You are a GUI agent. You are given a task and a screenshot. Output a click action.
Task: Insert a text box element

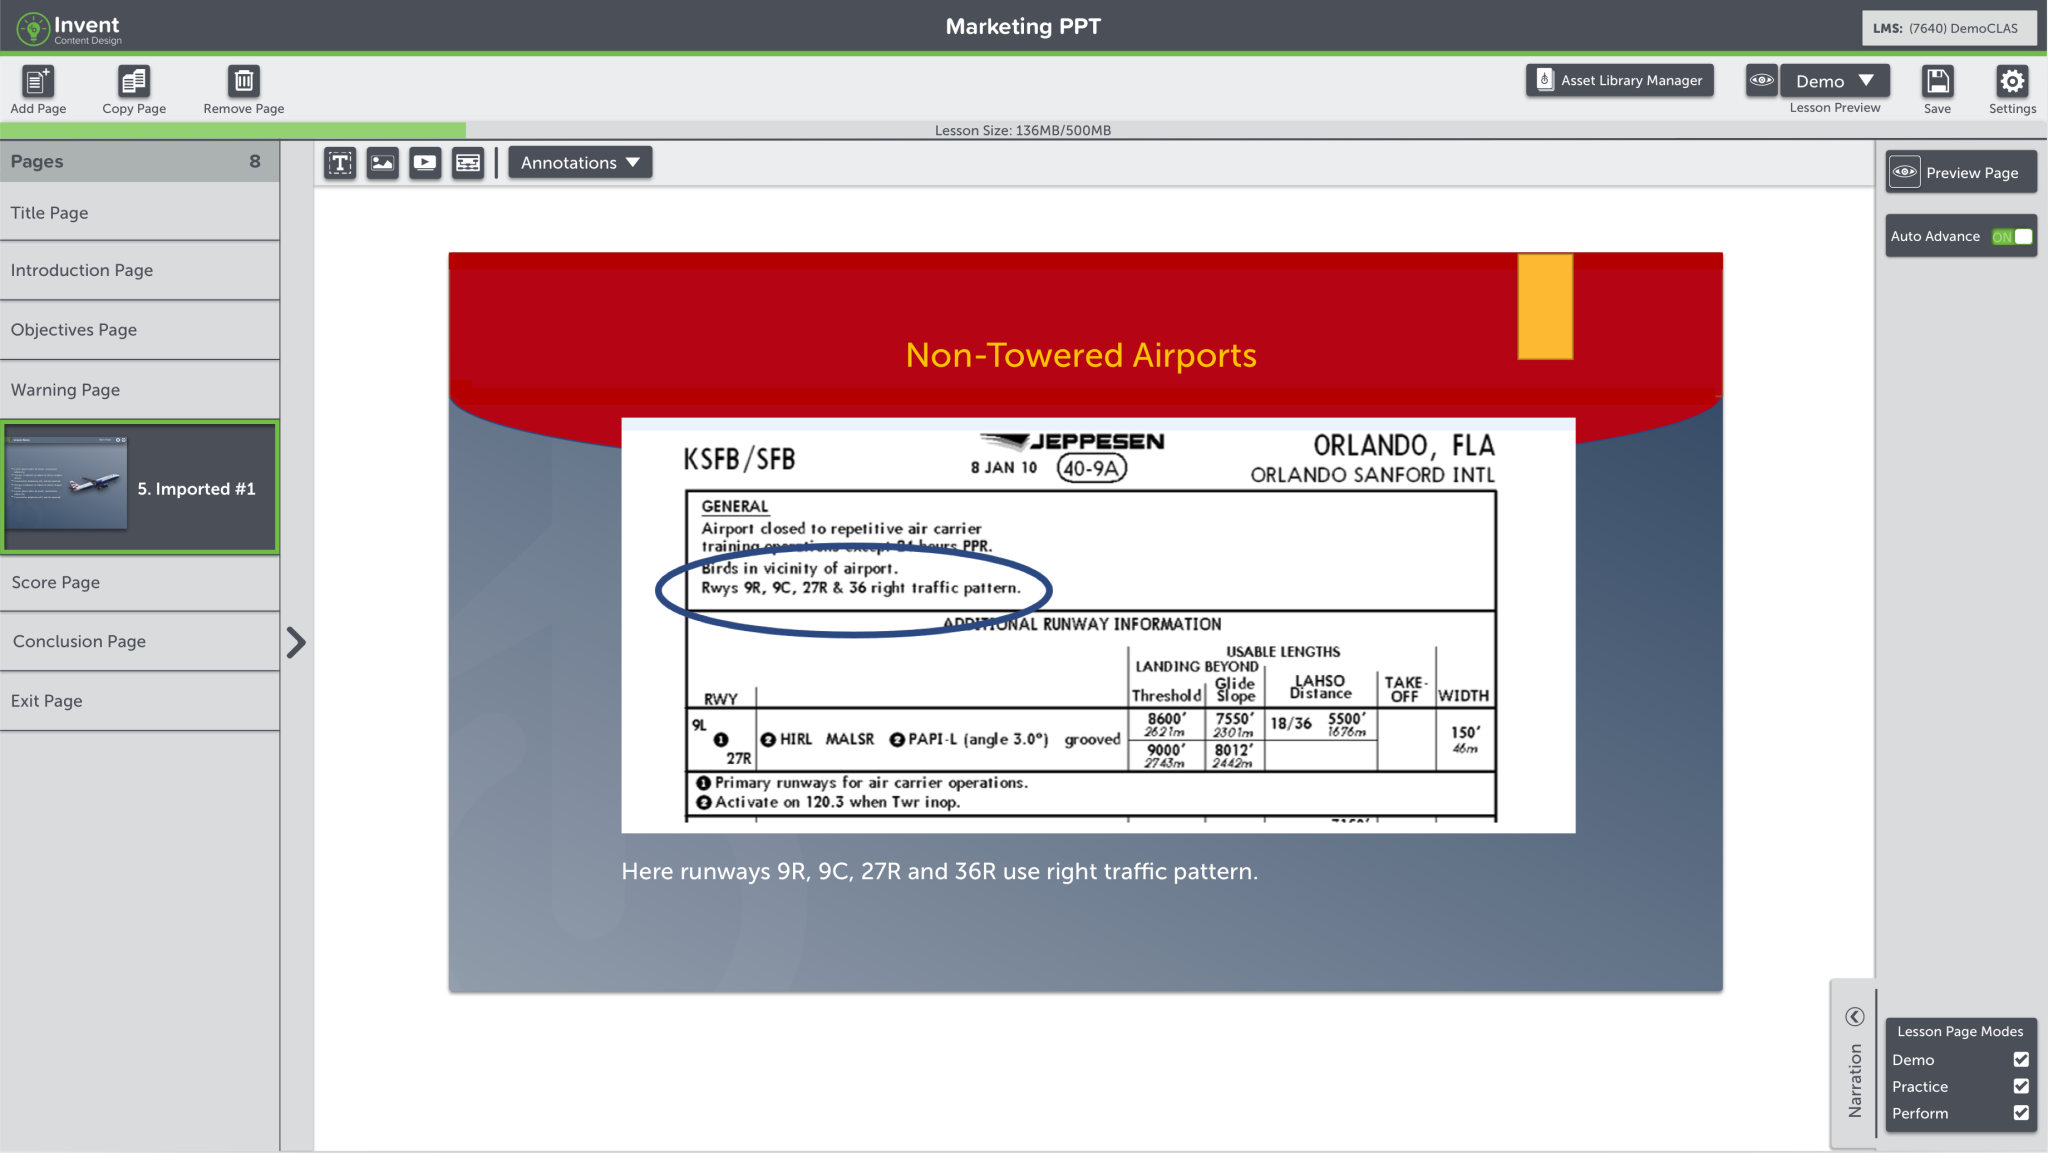coord(340,162)
